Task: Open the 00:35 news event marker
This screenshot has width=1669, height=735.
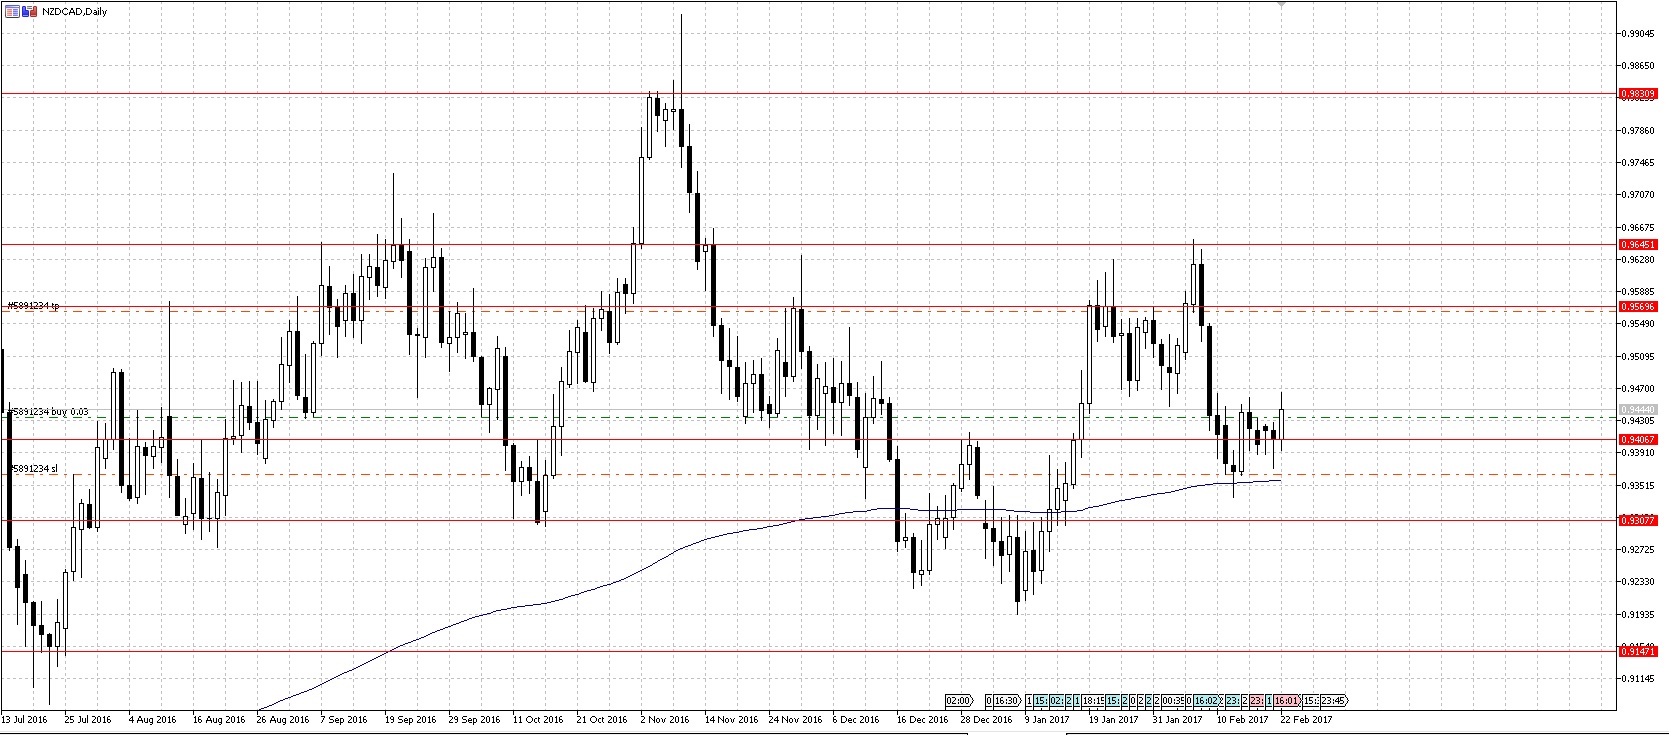Action: tap(1173, 701)
